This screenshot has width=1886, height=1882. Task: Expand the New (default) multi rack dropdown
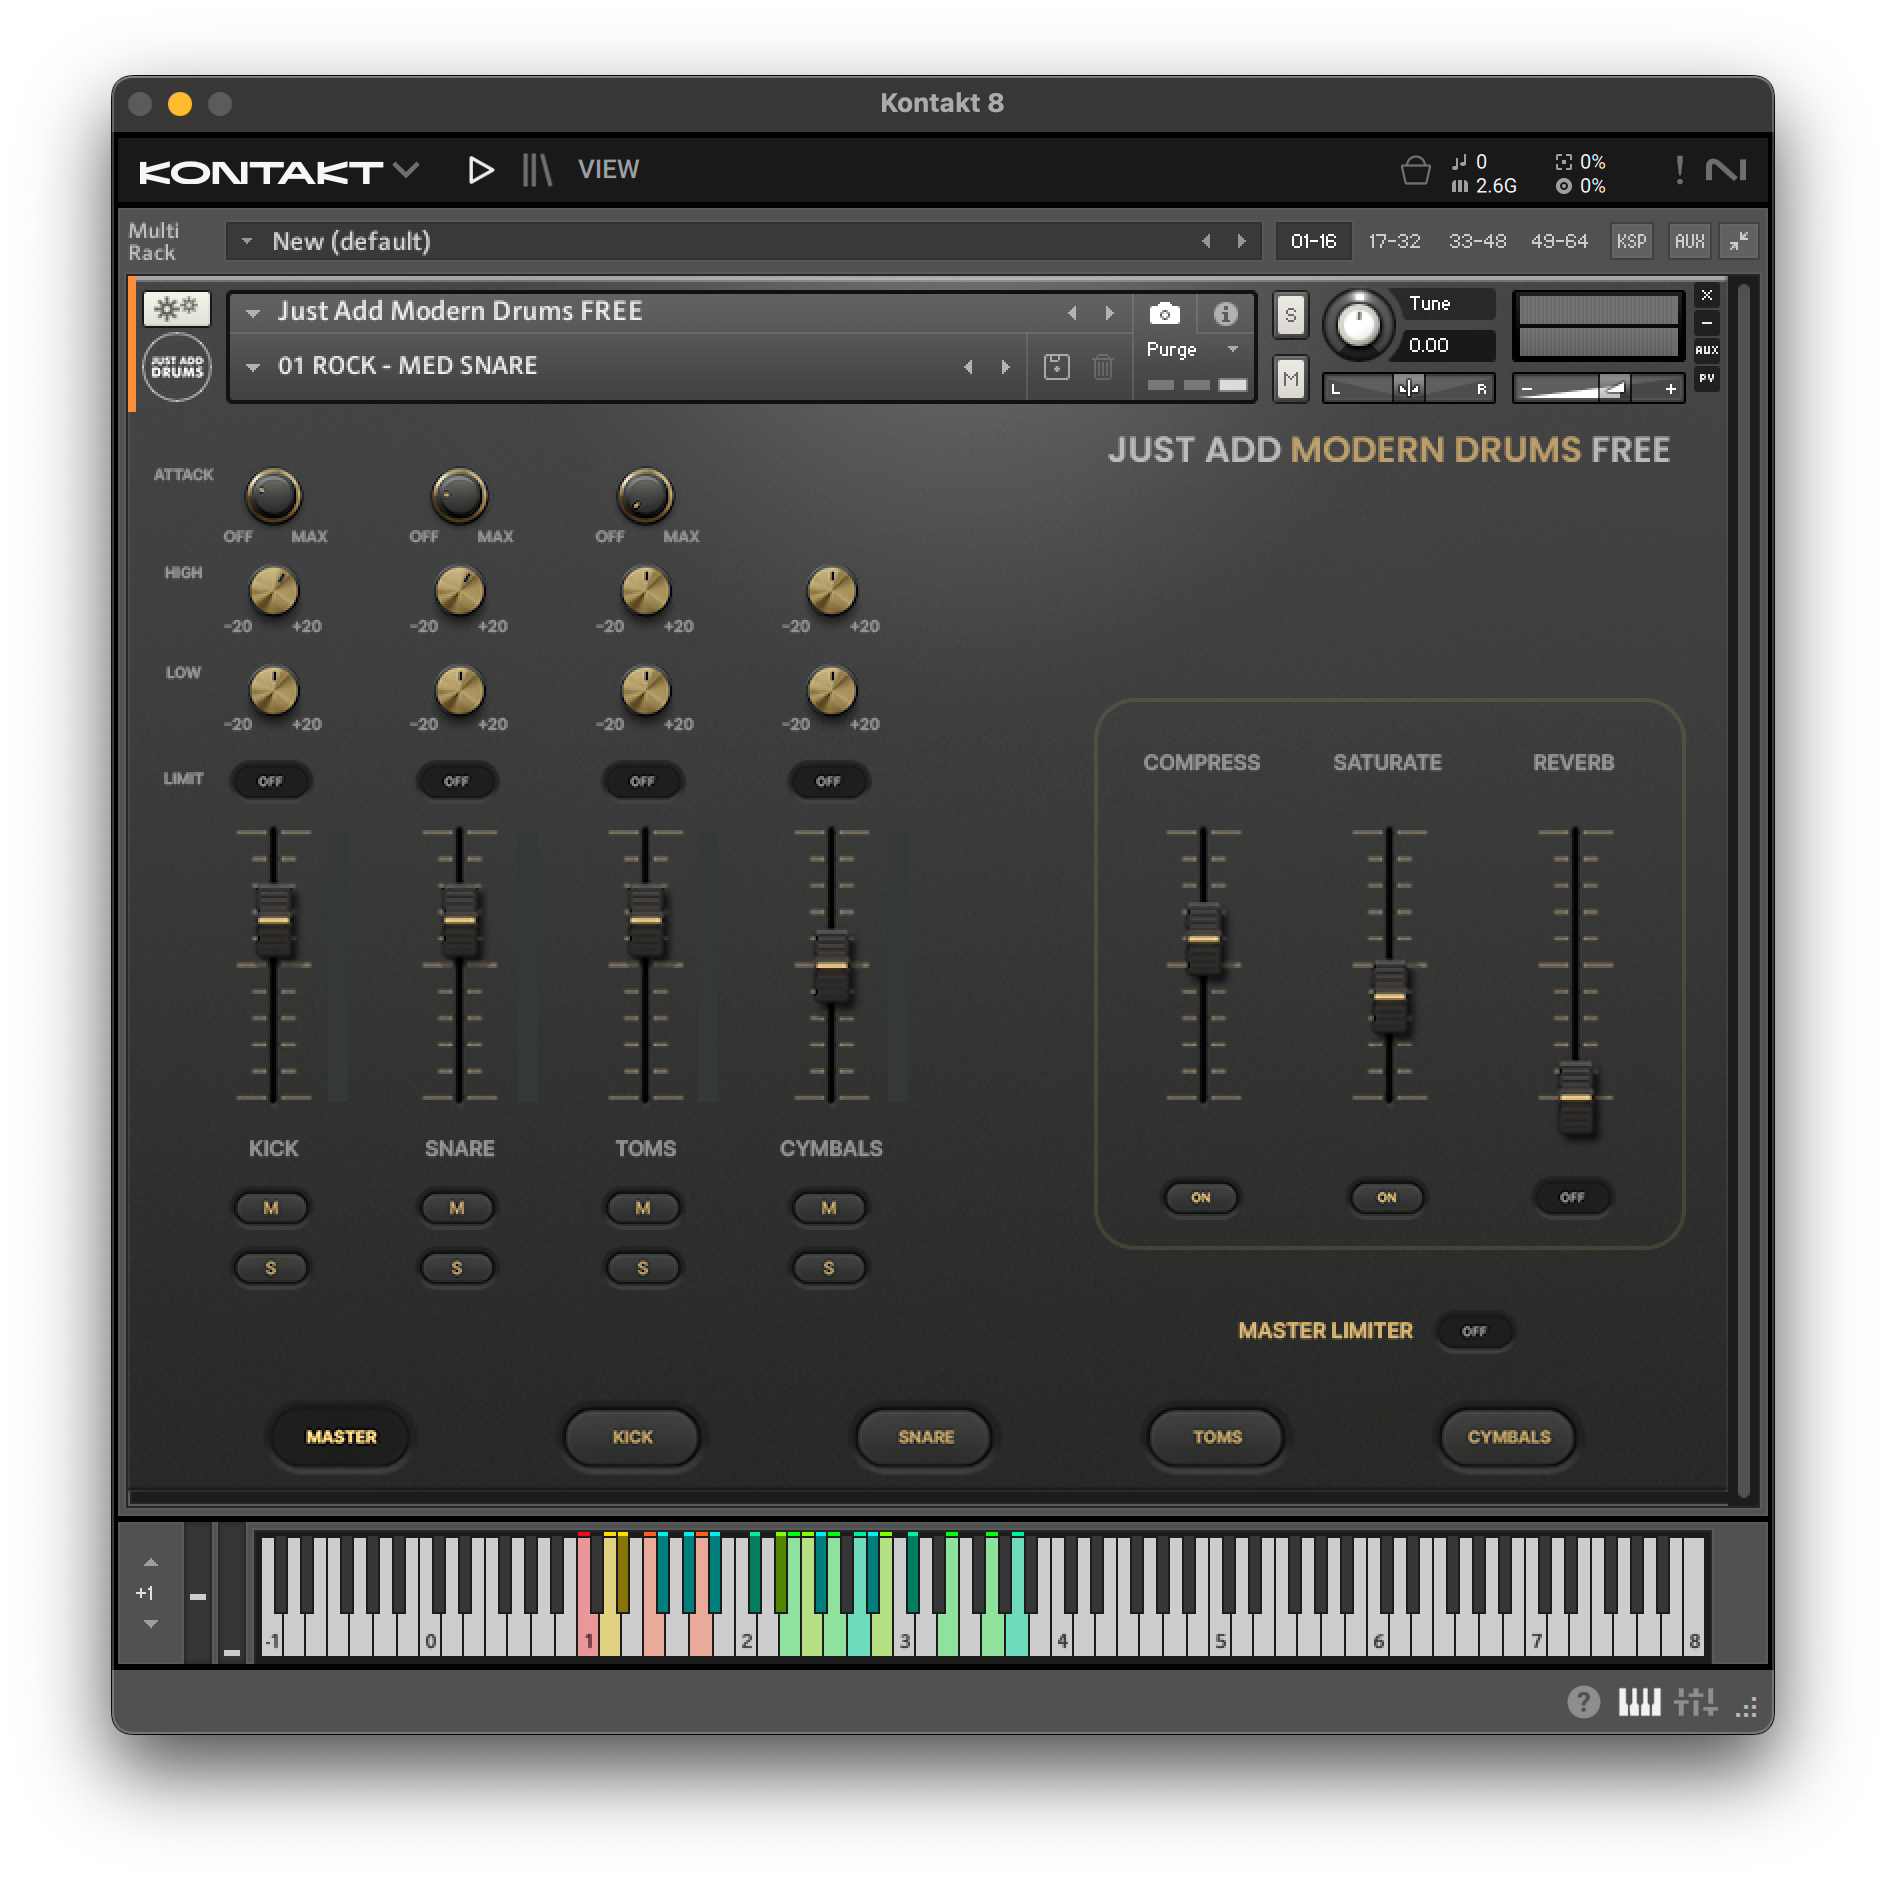pos(248,241)
